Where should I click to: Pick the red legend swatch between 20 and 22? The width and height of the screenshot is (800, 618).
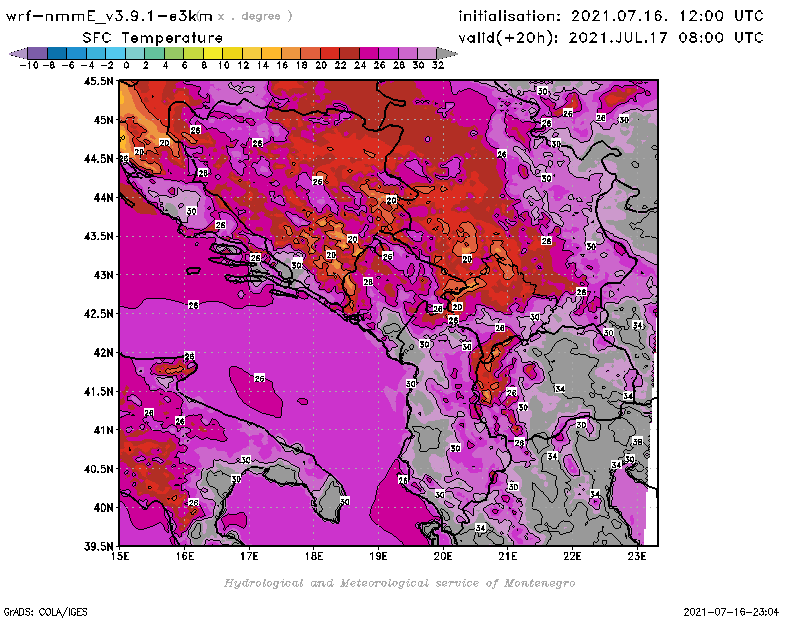click(329, 53)
